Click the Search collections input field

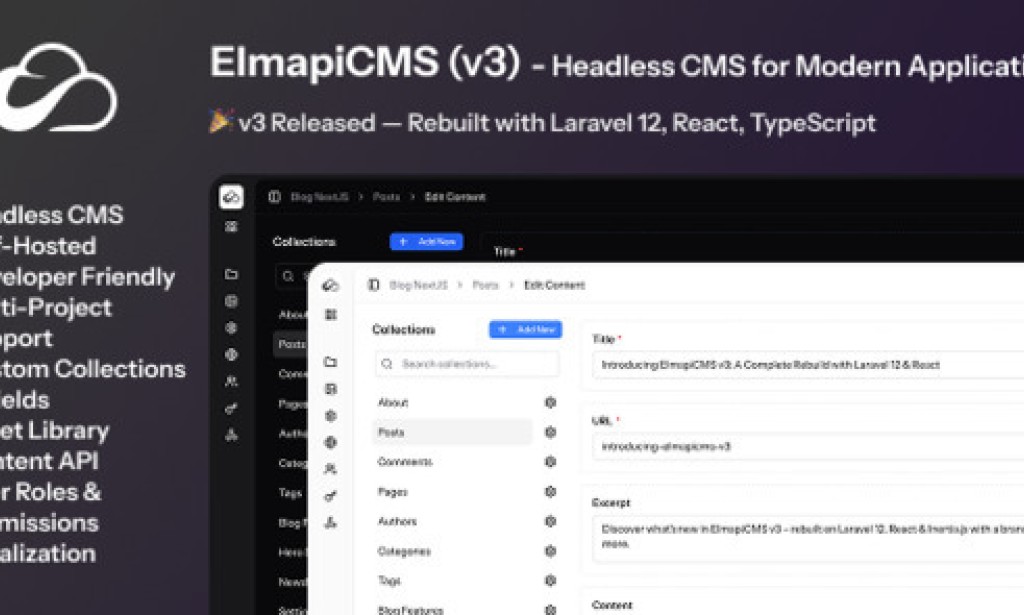coord(468,364)
